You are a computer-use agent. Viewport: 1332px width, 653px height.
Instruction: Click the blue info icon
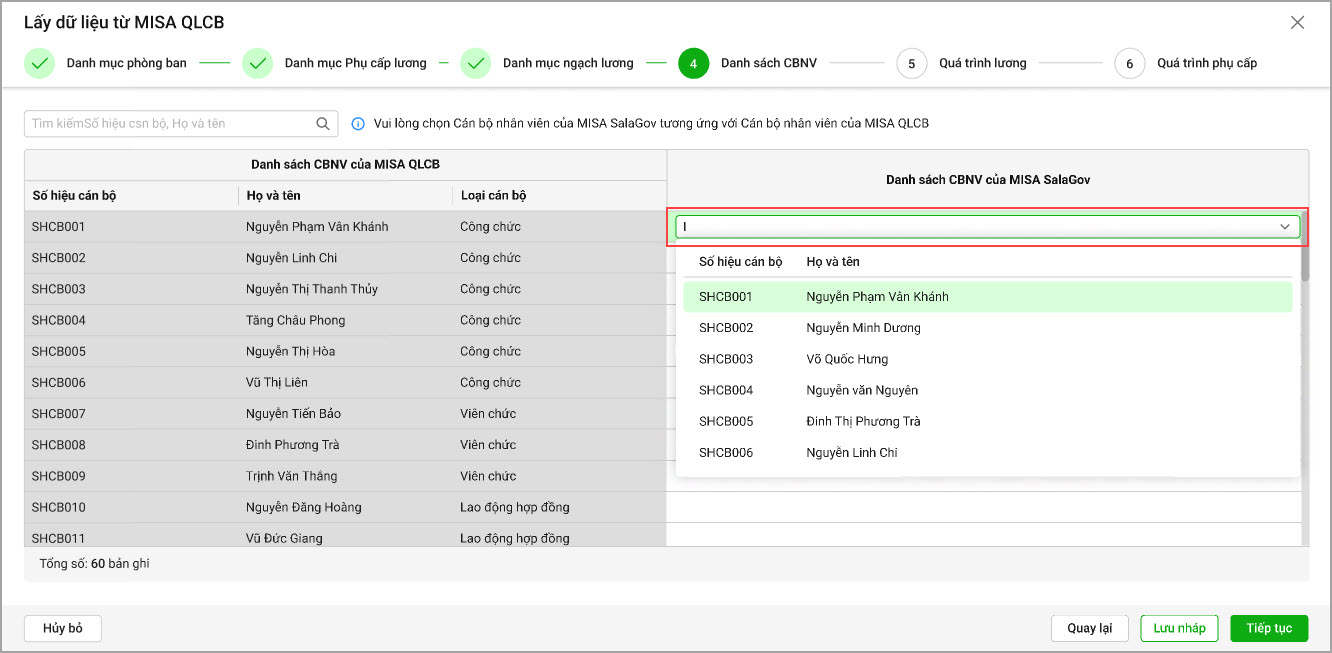click(358, 124)
